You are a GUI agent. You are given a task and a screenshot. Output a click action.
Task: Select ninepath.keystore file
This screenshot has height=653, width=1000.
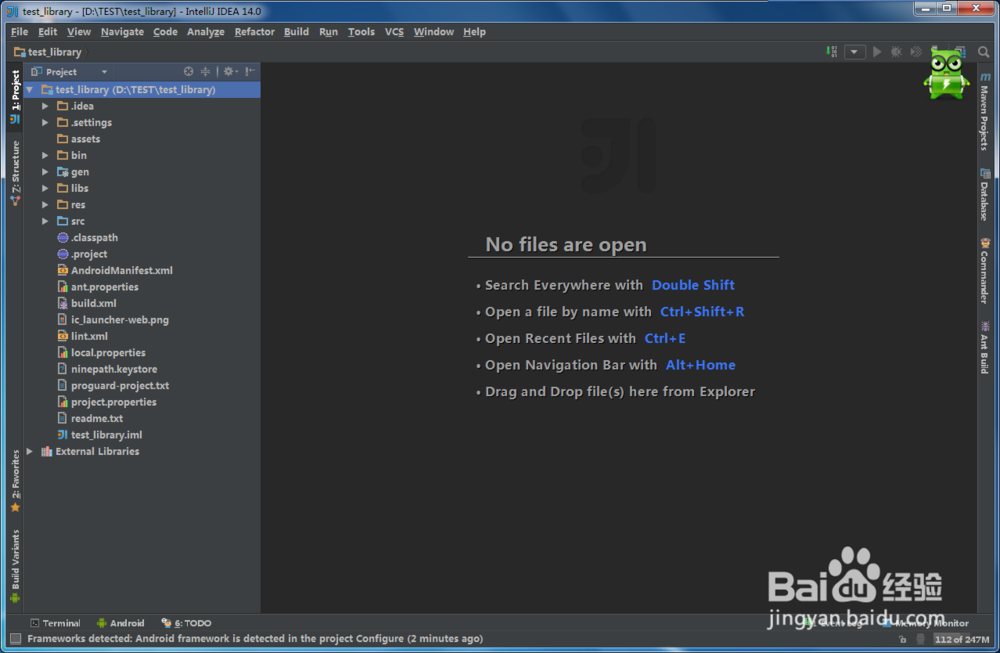(107, 369)
